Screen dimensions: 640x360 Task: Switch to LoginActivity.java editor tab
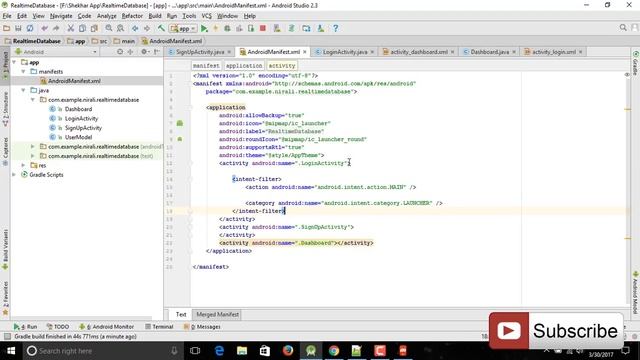345,52
